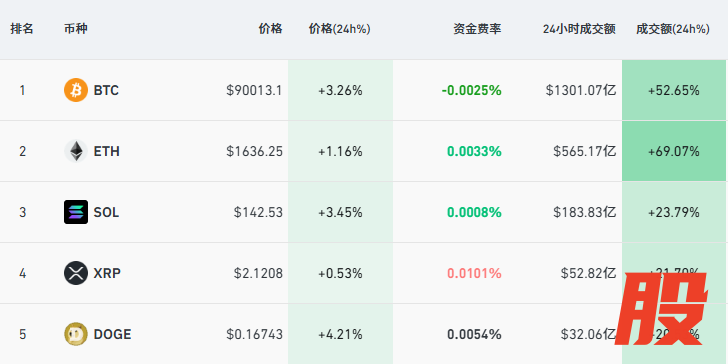728x364 pixels.
Task: Select XRP price $2.1208
Action: (x=258, y=273)
